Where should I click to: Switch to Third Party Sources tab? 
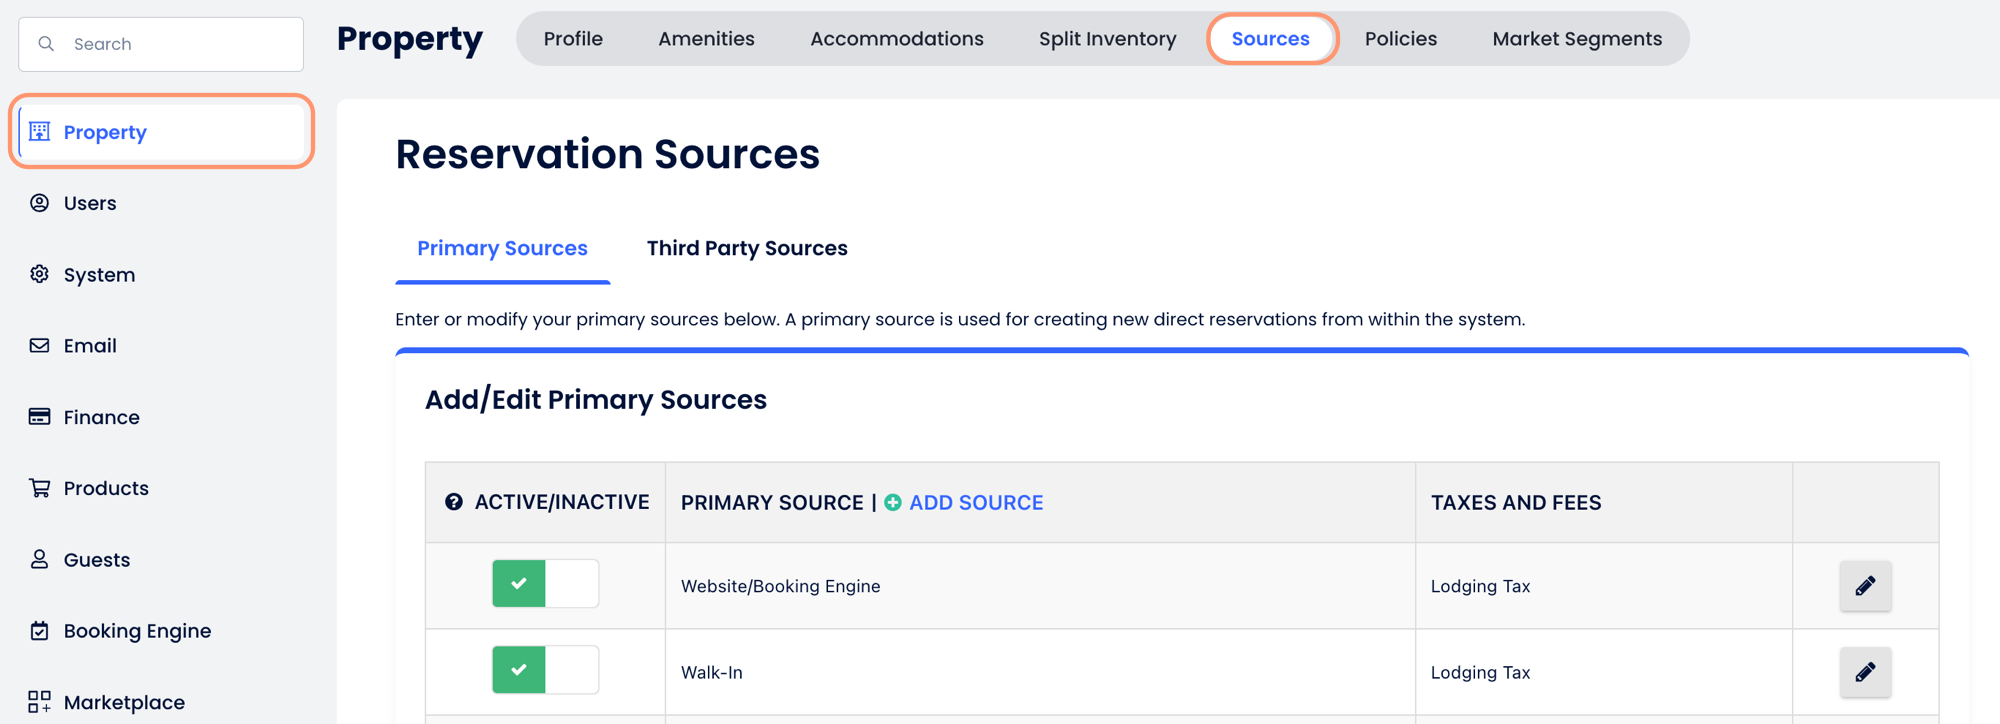pyautogui.click(x=747, y=248)
